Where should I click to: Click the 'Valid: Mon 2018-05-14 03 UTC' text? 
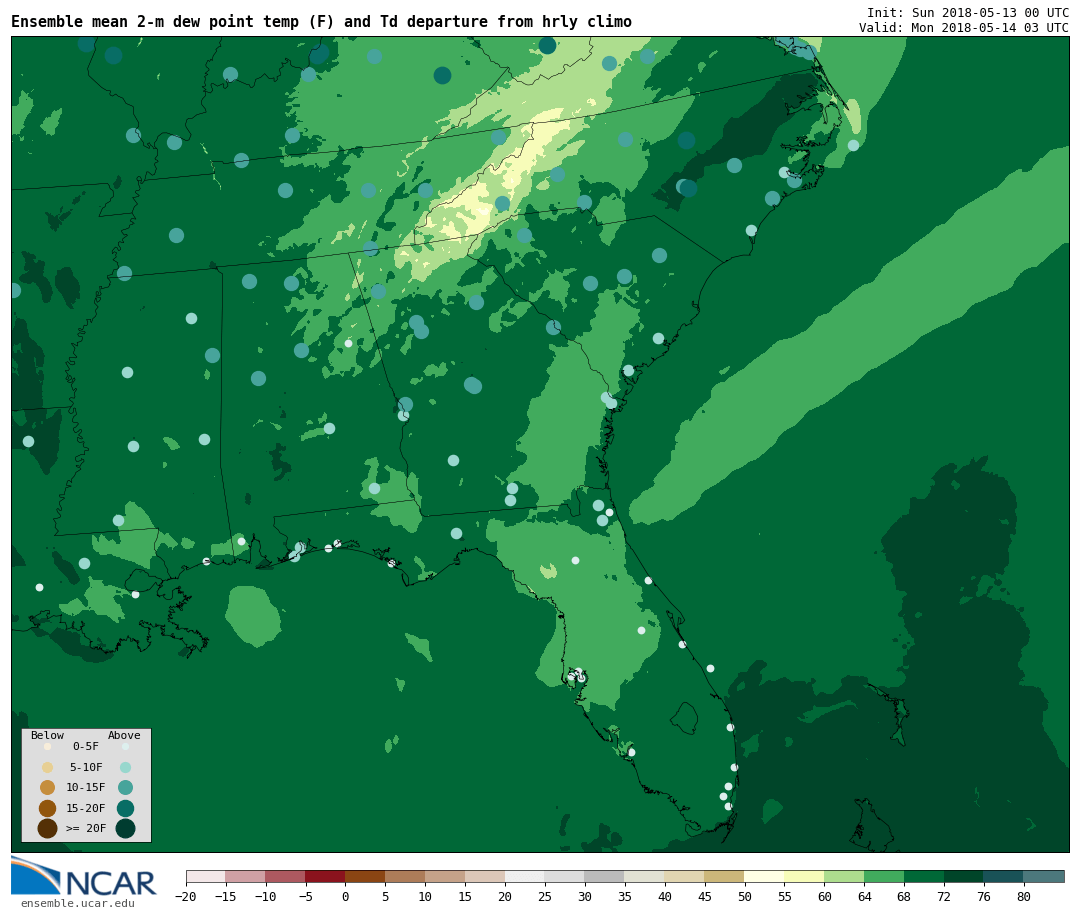tap(963, 28)
